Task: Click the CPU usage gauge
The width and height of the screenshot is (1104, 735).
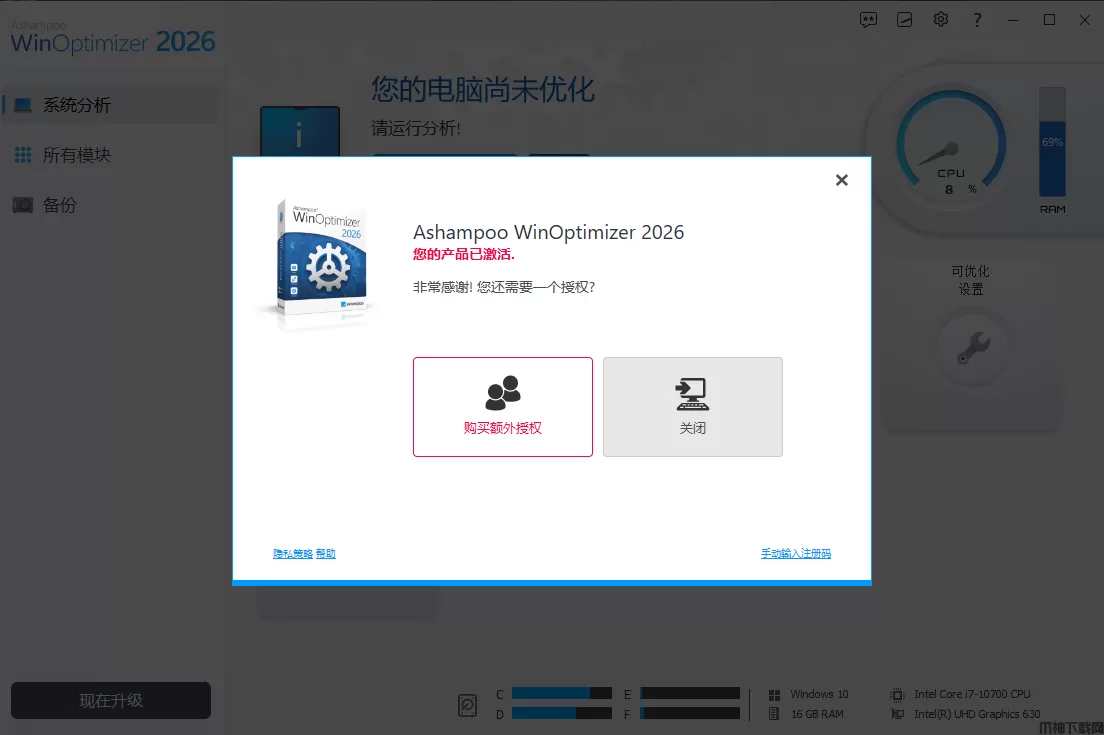Action: click(951, 144)
